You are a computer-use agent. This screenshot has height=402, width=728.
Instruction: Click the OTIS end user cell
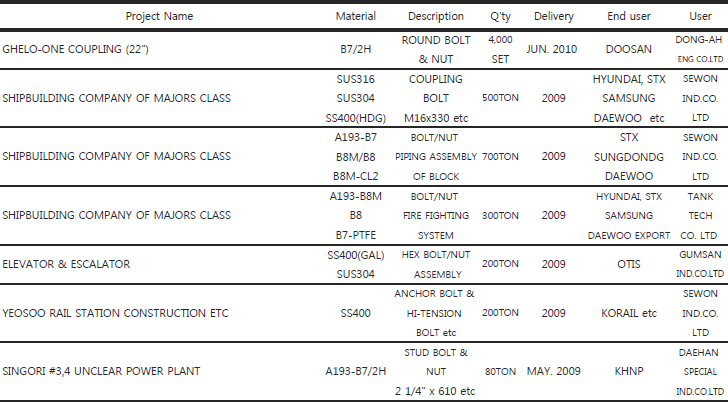[629, 264]
